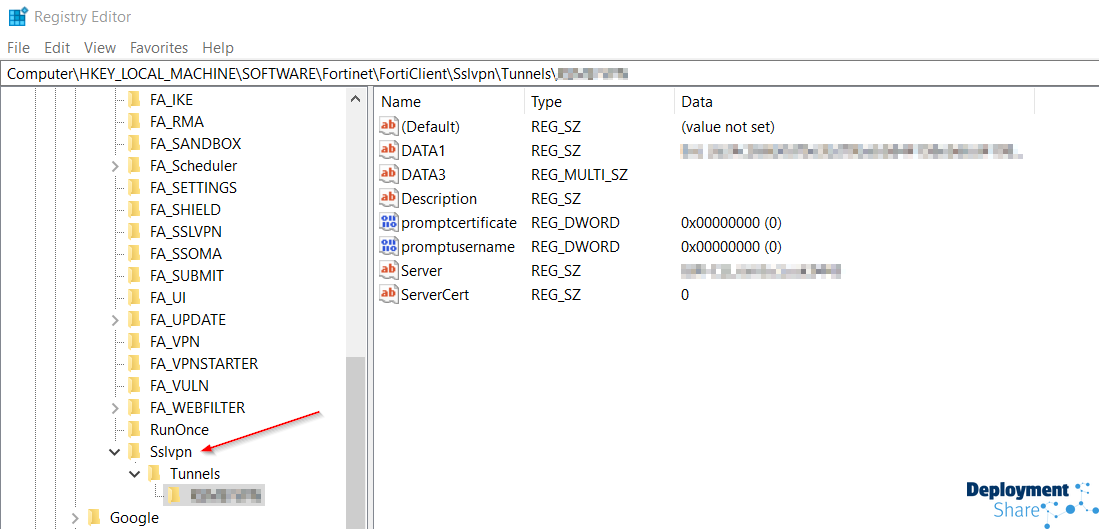Click the Tunnels folder icon
This screenshot has width=1099, height=529.
(155, 473)
